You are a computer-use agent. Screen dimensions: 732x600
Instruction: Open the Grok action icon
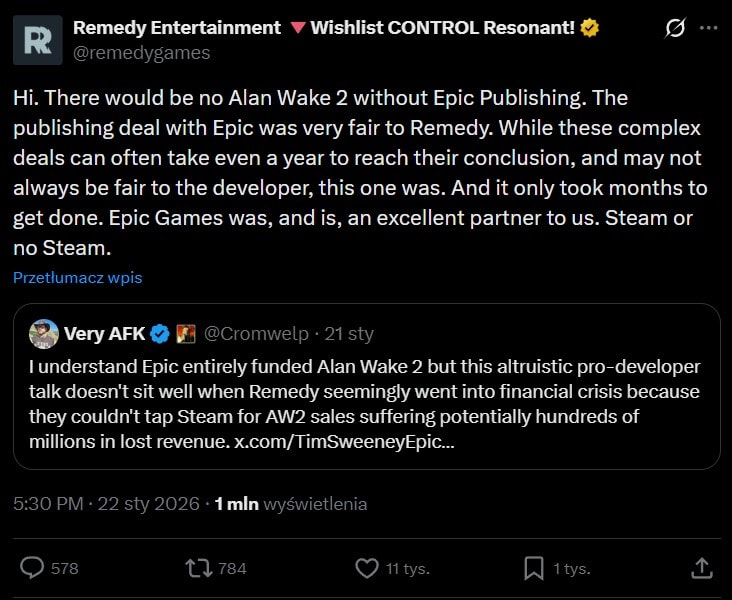click(675, 29)
